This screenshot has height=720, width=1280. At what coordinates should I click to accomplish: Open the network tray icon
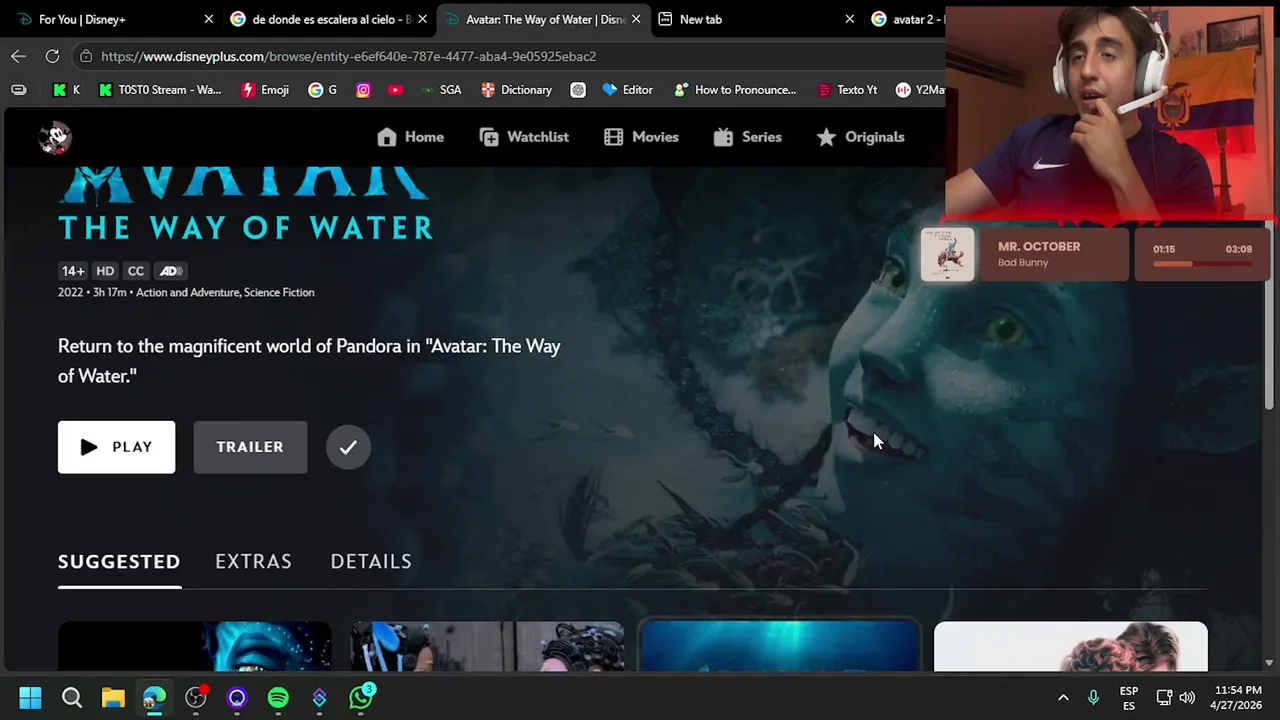tap(1164, 697)
